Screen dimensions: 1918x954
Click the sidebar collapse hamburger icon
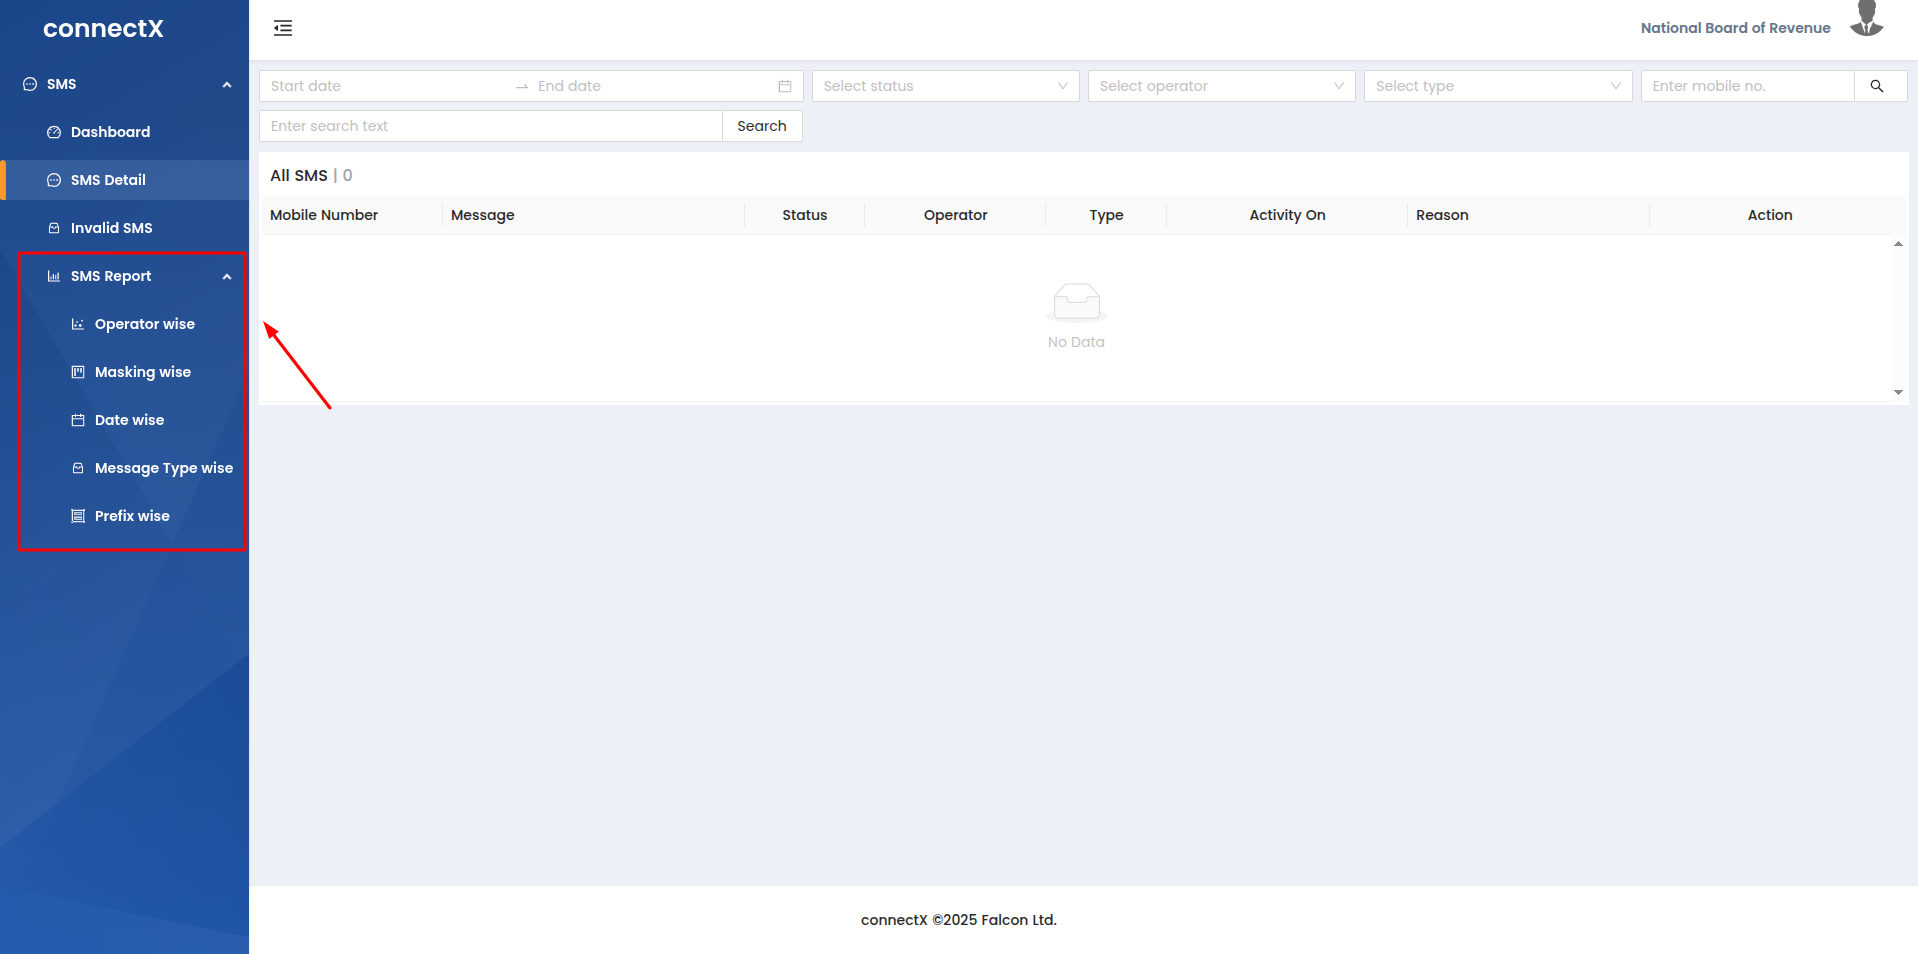283,28
